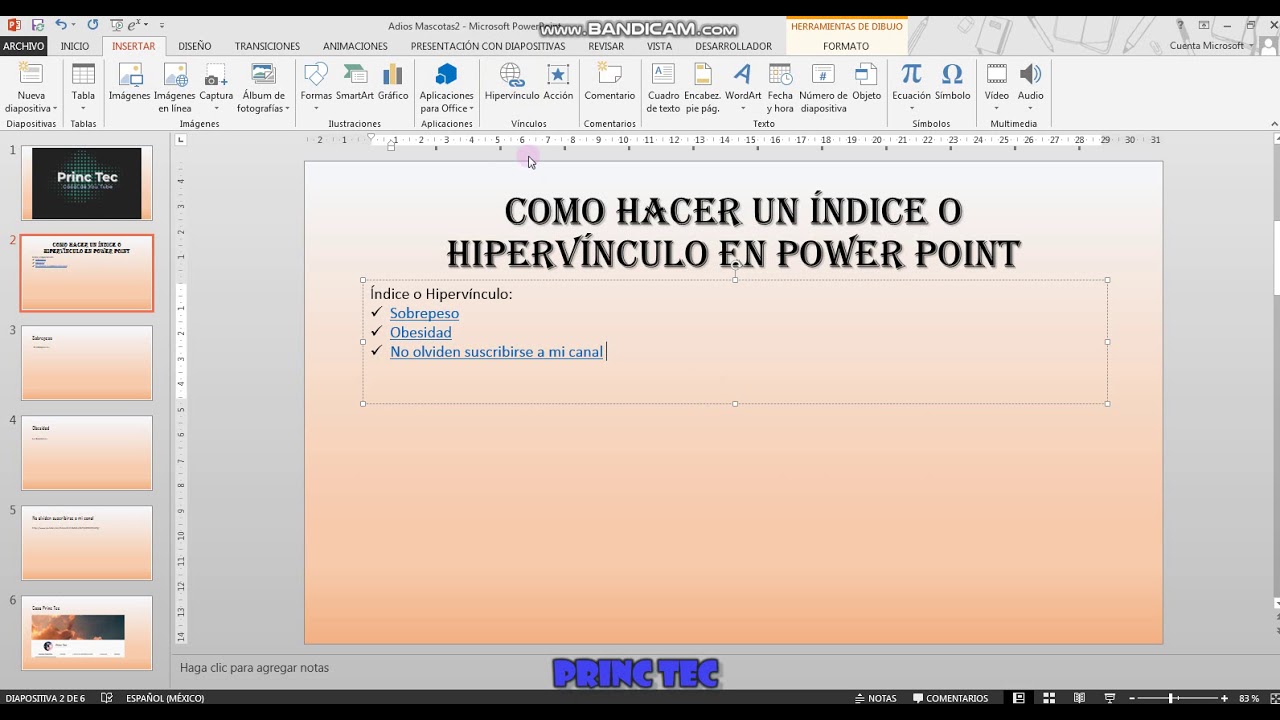This screenshot has height=720, width=1280.
Task: Expand the Undo history dropdown arrow
Action: click(x=73, y=25)
